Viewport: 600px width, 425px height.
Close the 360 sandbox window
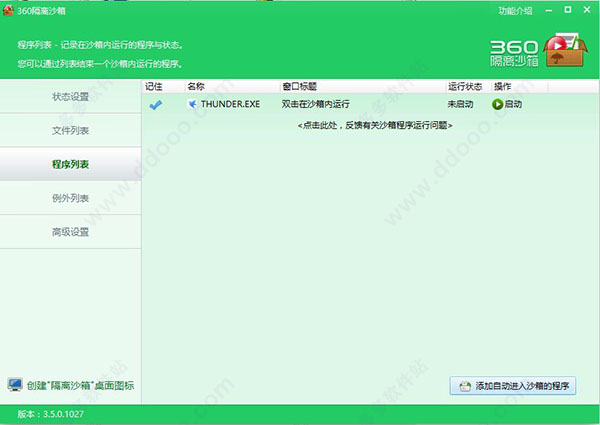coord(587,10)
